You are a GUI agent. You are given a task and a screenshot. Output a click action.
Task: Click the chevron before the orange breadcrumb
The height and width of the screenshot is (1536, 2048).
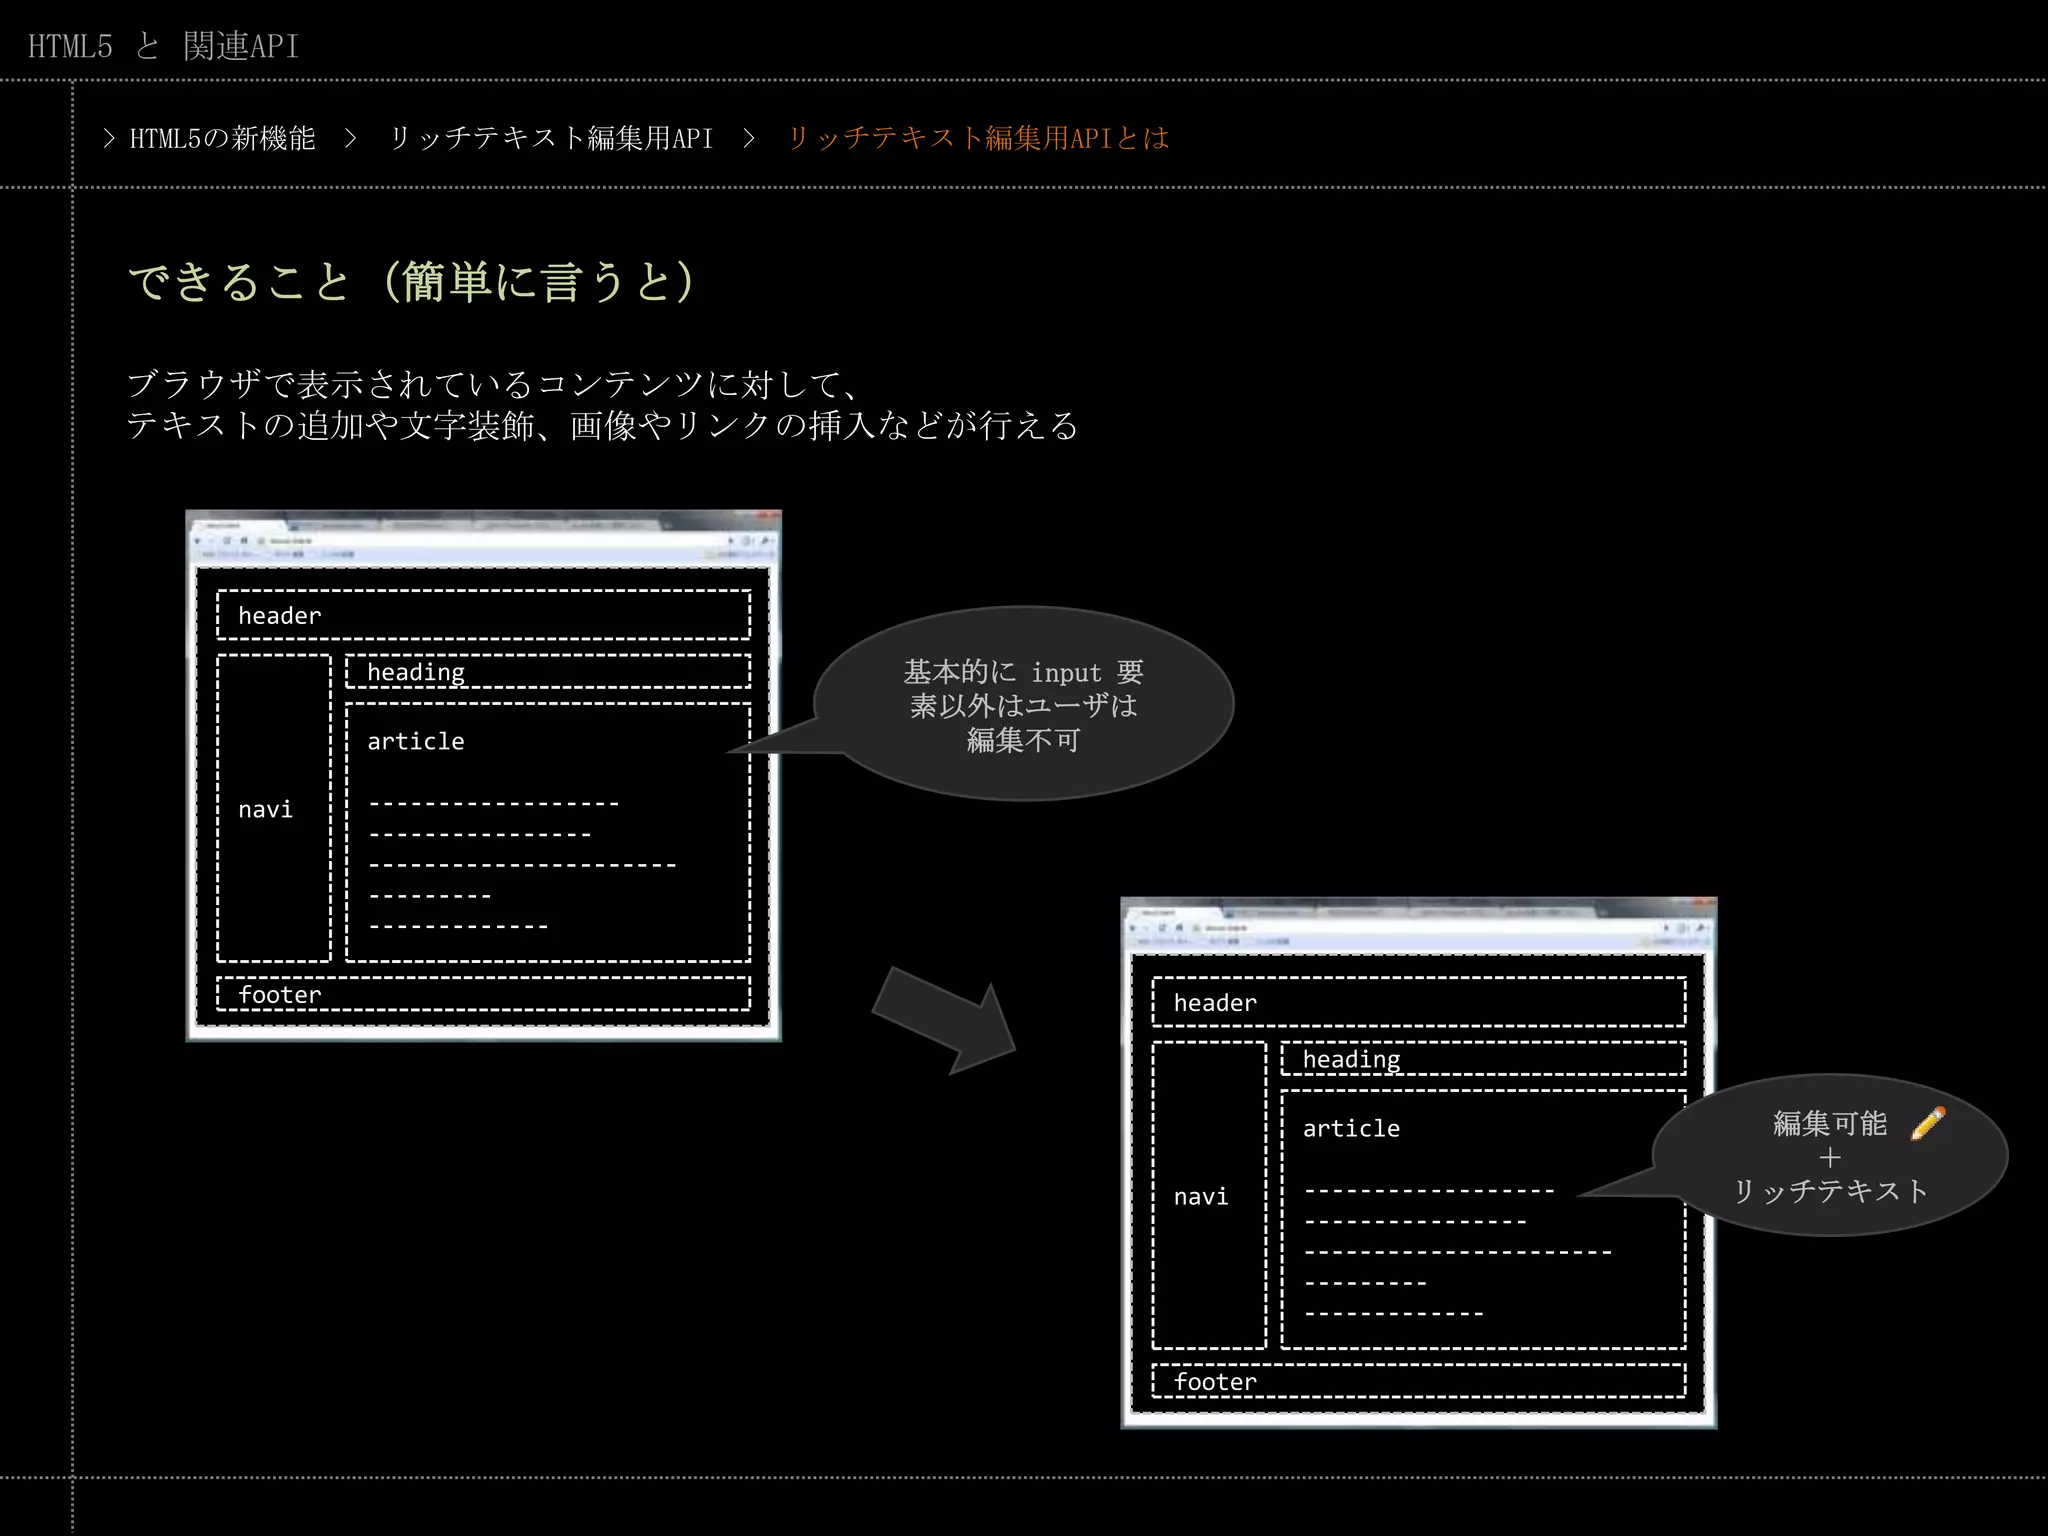click(749, 138)
